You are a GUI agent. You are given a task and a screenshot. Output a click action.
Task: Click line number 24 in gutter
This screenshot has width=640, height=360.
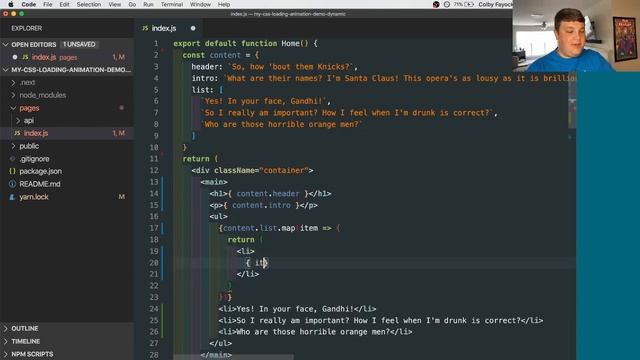pos(154,309)
